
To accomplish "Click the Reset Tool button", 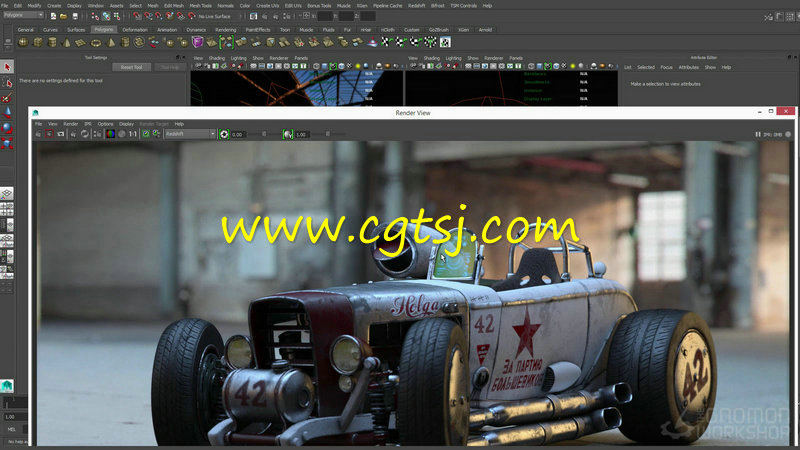I will pos(131,67).
